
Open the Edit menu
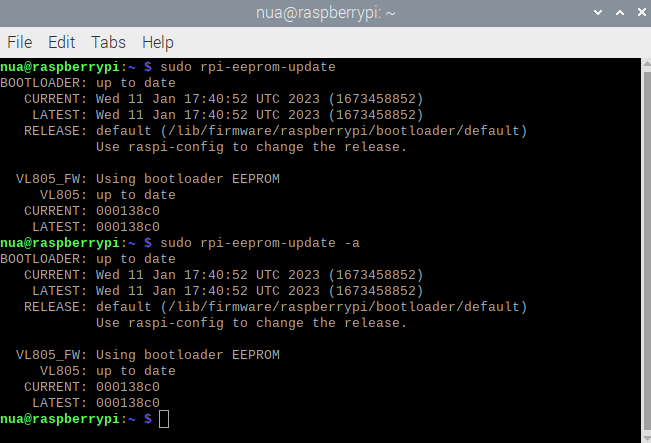click(61, 43)
